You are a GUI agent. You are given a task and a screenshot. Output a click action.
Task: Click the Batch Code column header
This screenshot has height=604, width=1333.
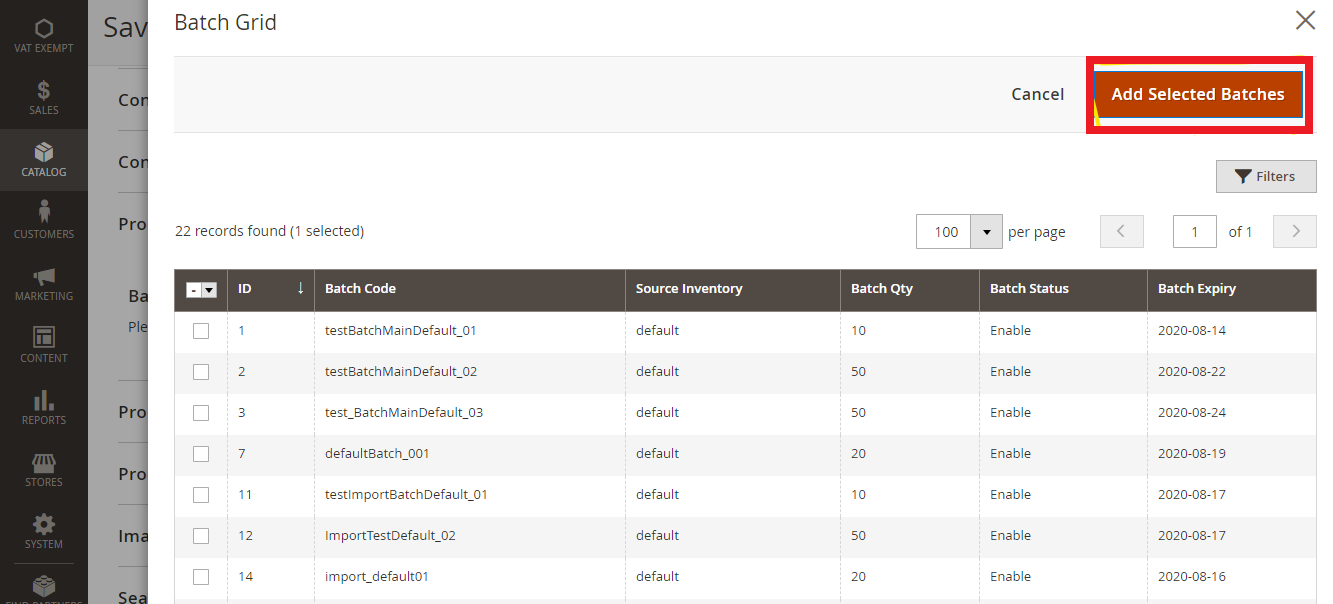point(359,289)
